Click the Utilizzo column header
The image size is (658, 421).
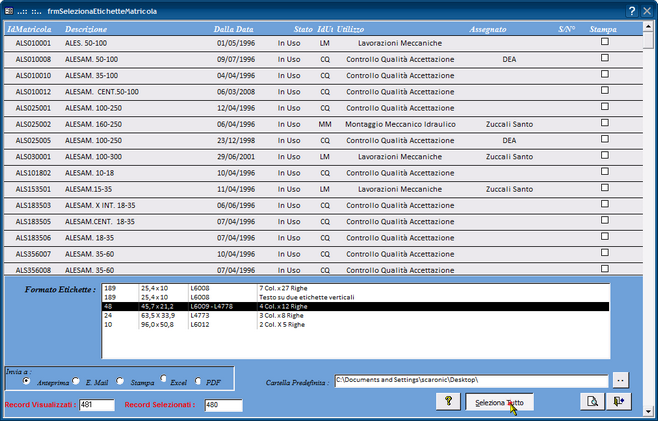[x=350, y=29]
